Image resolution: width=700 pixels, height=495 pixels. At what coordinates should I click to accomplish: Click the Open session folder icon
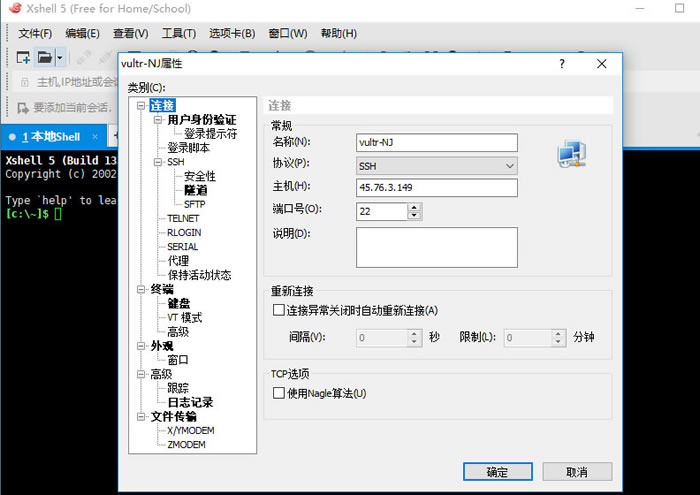[x=45, y=58]
